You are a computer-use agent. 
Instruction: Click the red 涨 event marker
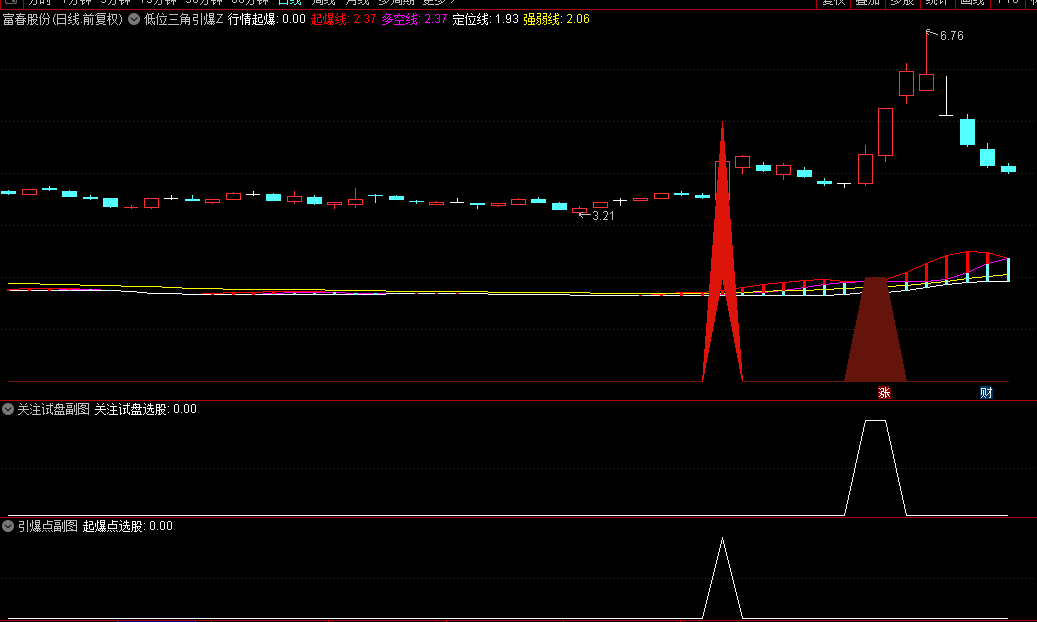884,392
